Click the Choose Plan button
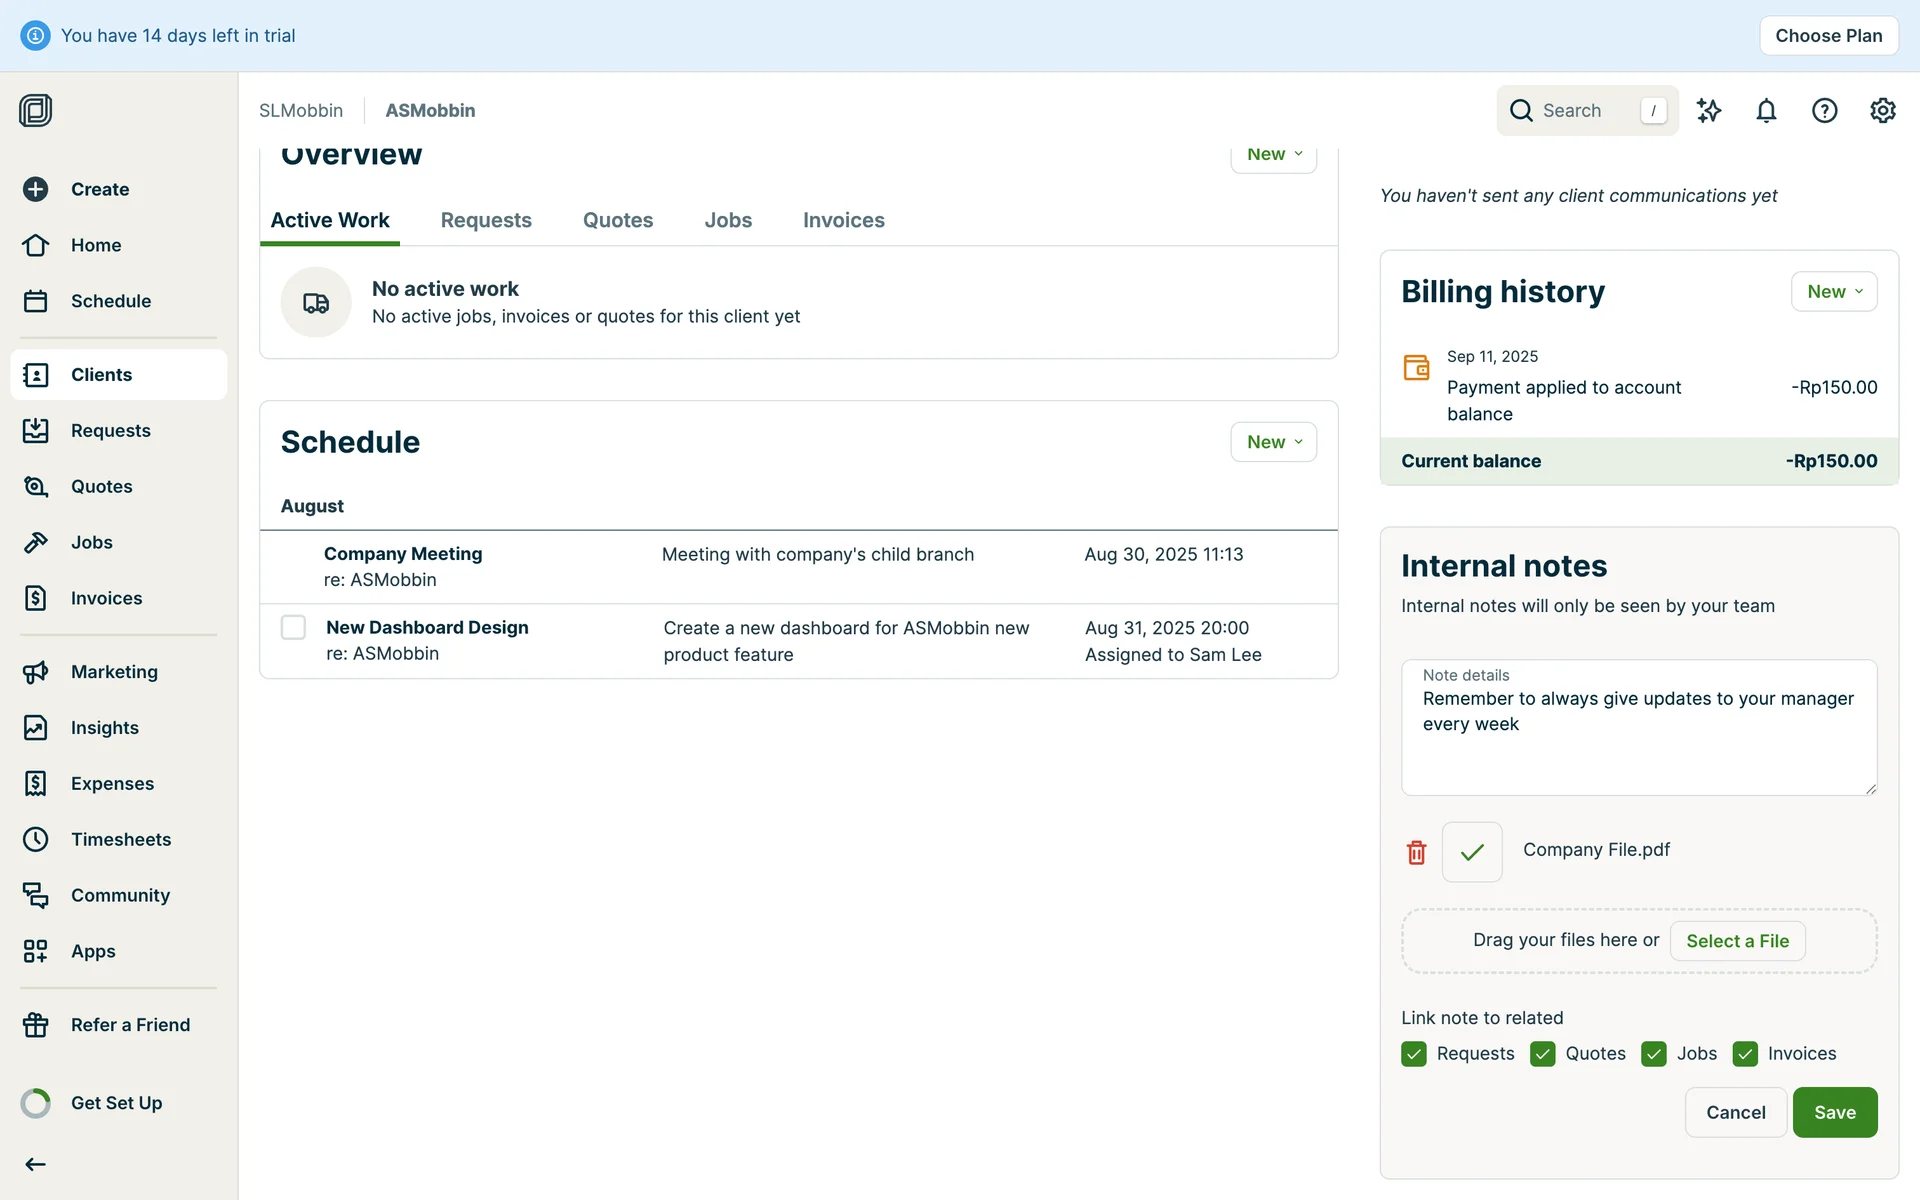This screenshot has height=1200, width=1920. (x=1828, y=36)
